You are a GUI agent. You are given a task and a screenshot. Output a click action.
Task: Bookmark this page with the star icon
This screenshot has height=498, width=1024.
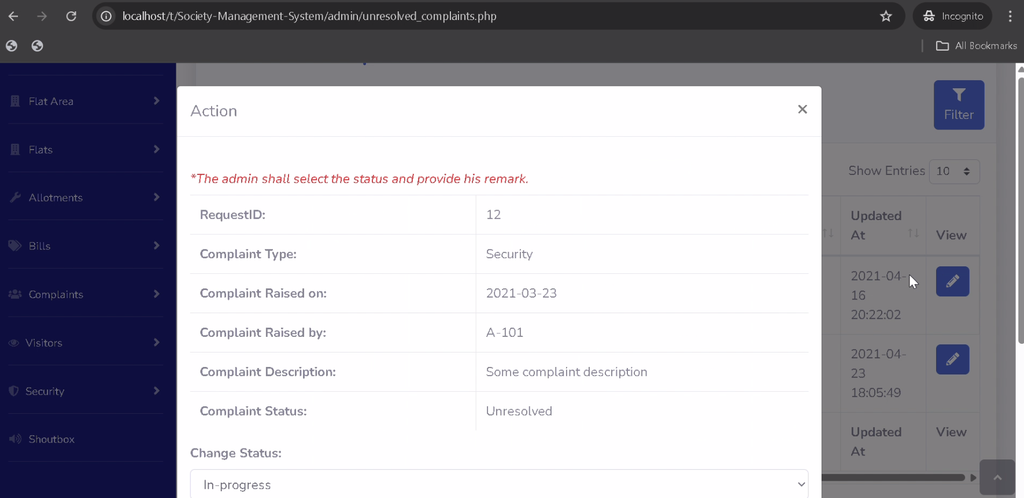[886, 16]
